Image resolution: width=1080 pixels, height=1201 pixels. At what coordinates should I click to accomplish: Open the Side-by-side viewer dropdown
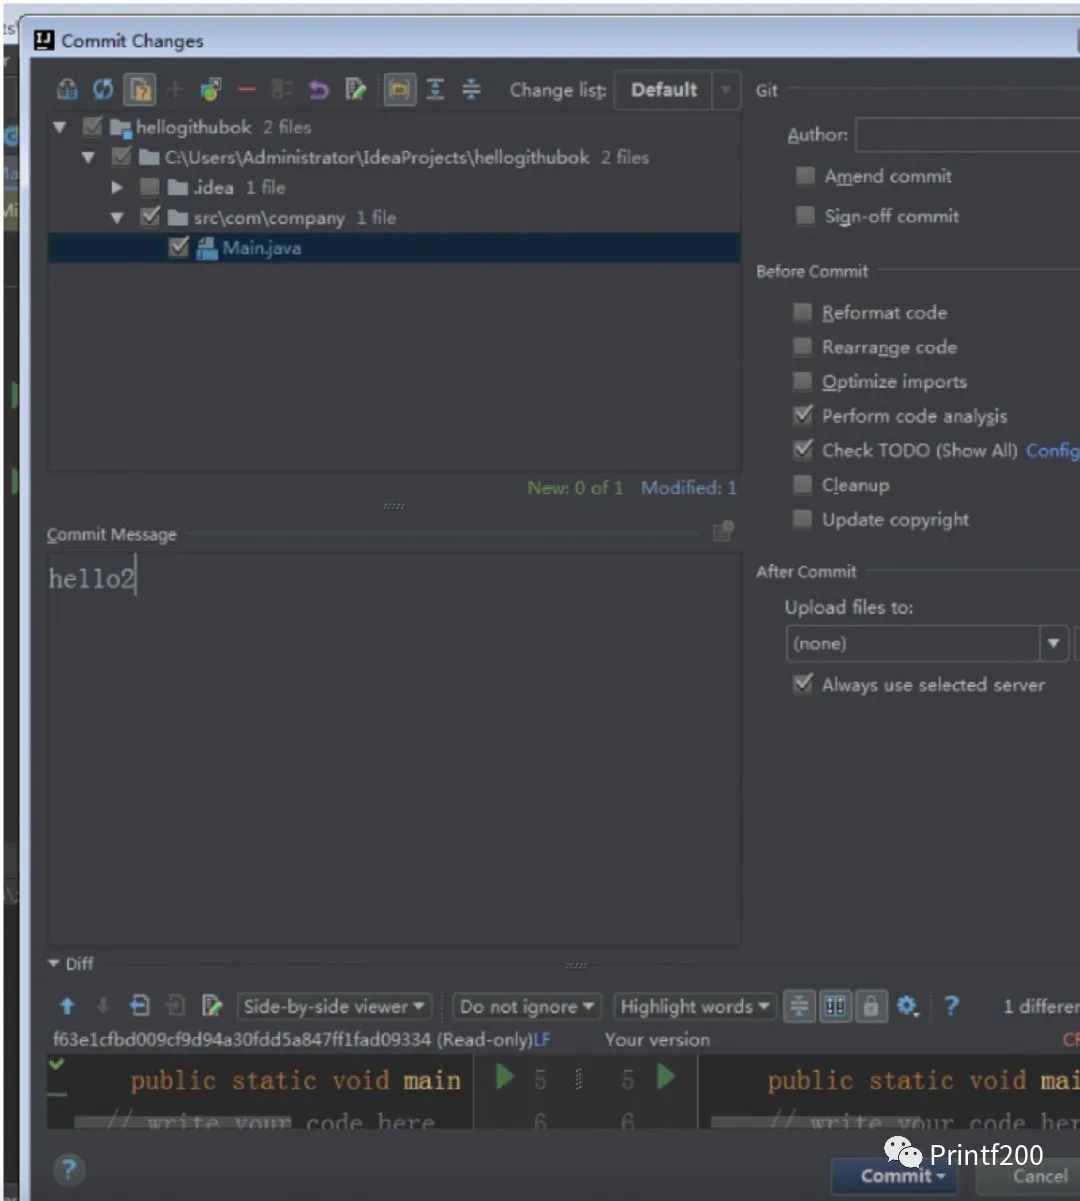point(334,1007)
